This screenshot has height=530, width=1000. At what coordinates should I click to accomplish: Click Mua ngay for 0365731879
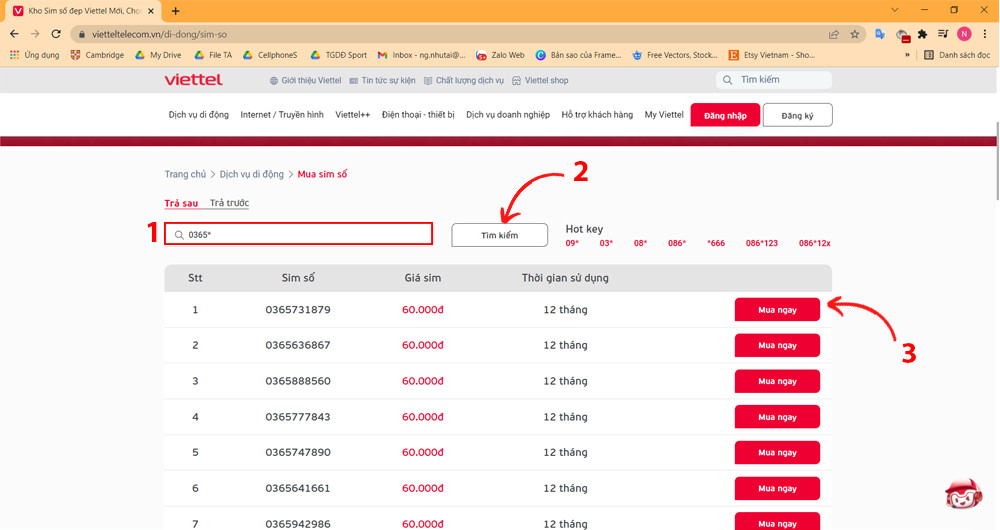(x=777, y=309)
